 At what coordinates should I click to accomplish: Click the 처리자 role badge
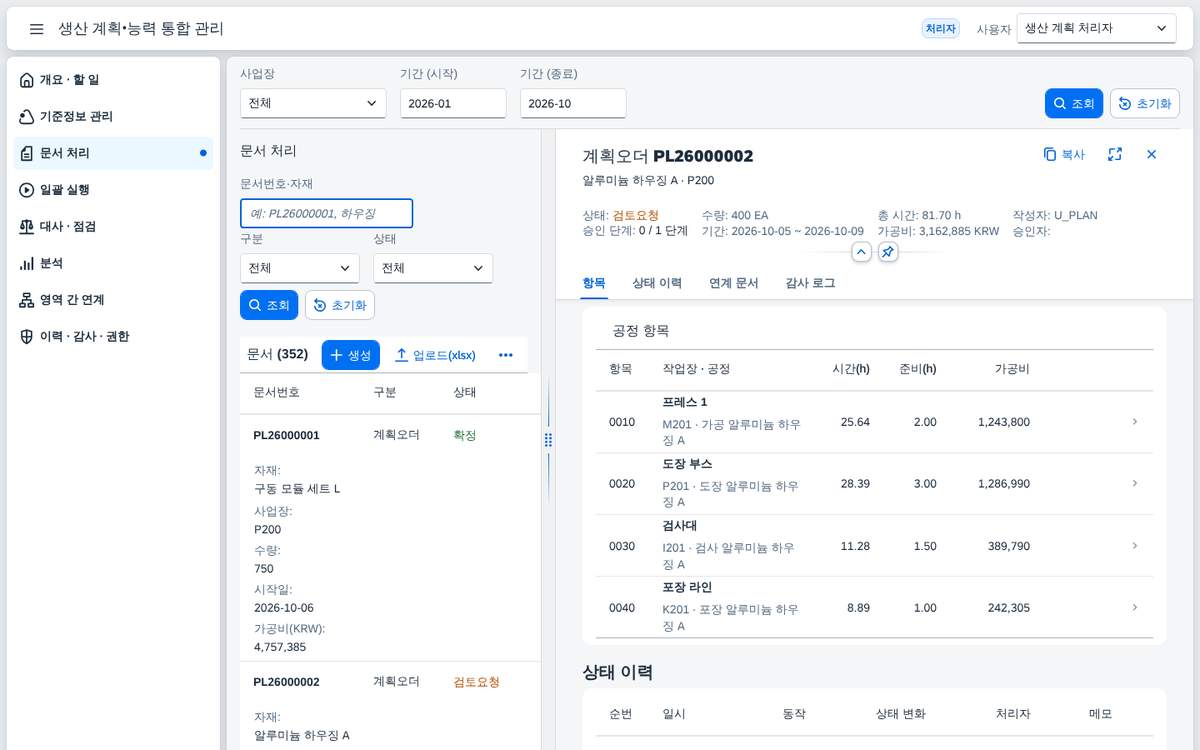point(940,29)
